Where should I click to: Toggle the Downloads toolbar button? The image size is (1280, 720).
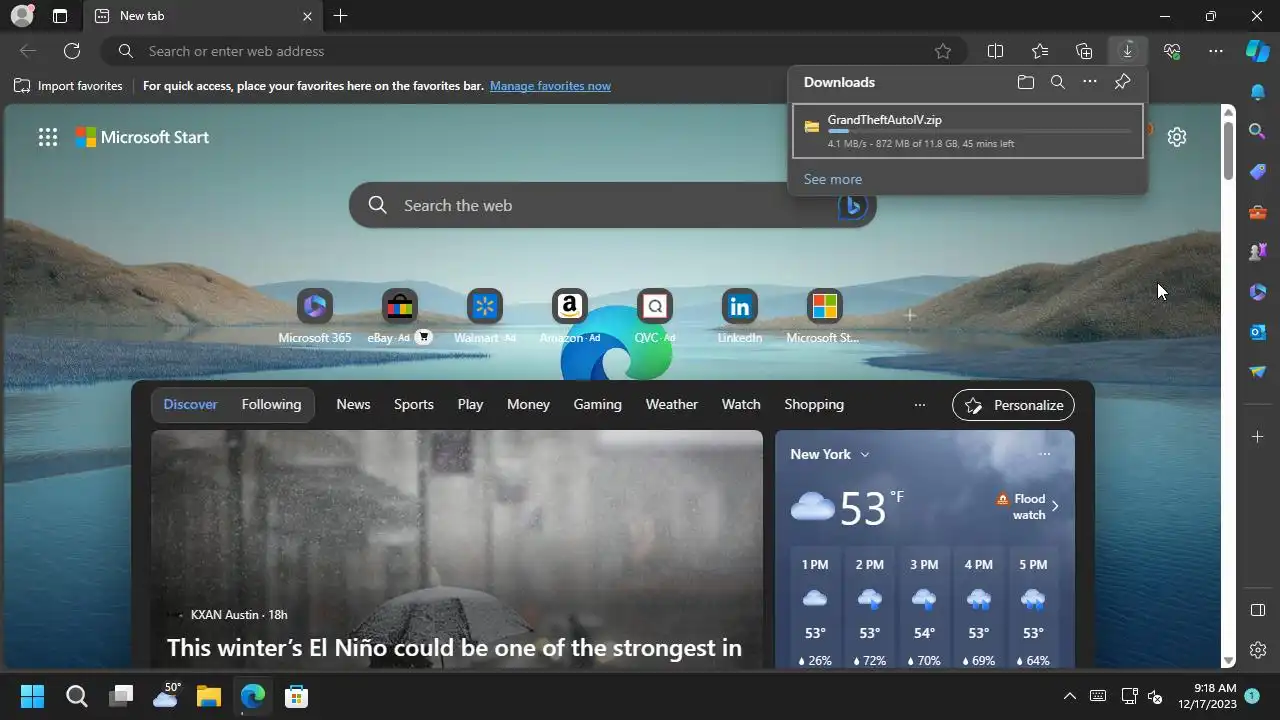tap(1127, 51)
